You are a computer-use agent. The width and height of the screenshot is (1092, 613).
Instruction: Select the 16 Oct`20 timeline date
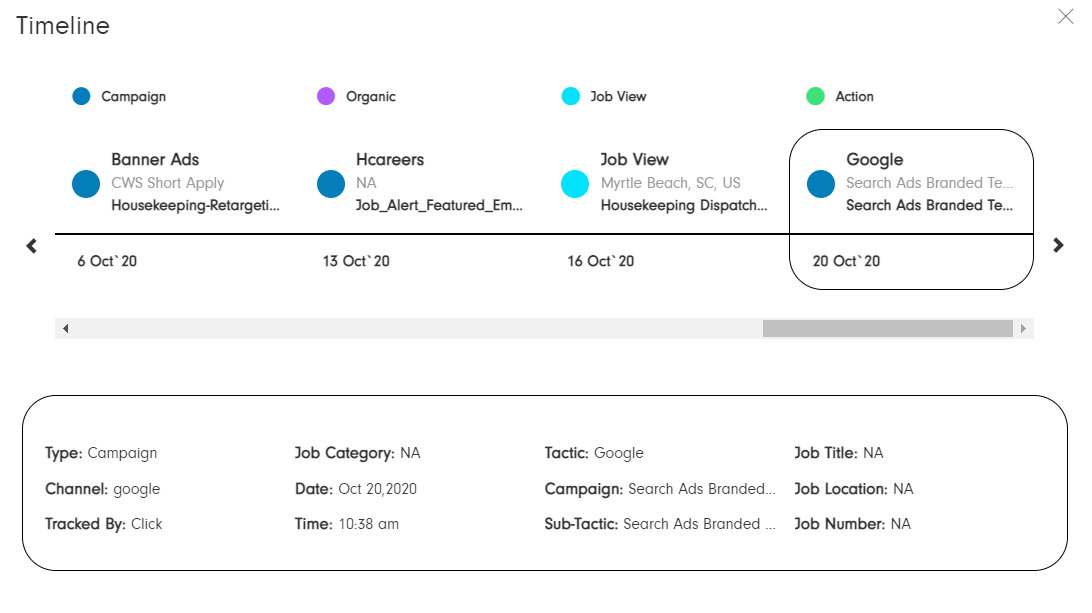coord(601,261)
